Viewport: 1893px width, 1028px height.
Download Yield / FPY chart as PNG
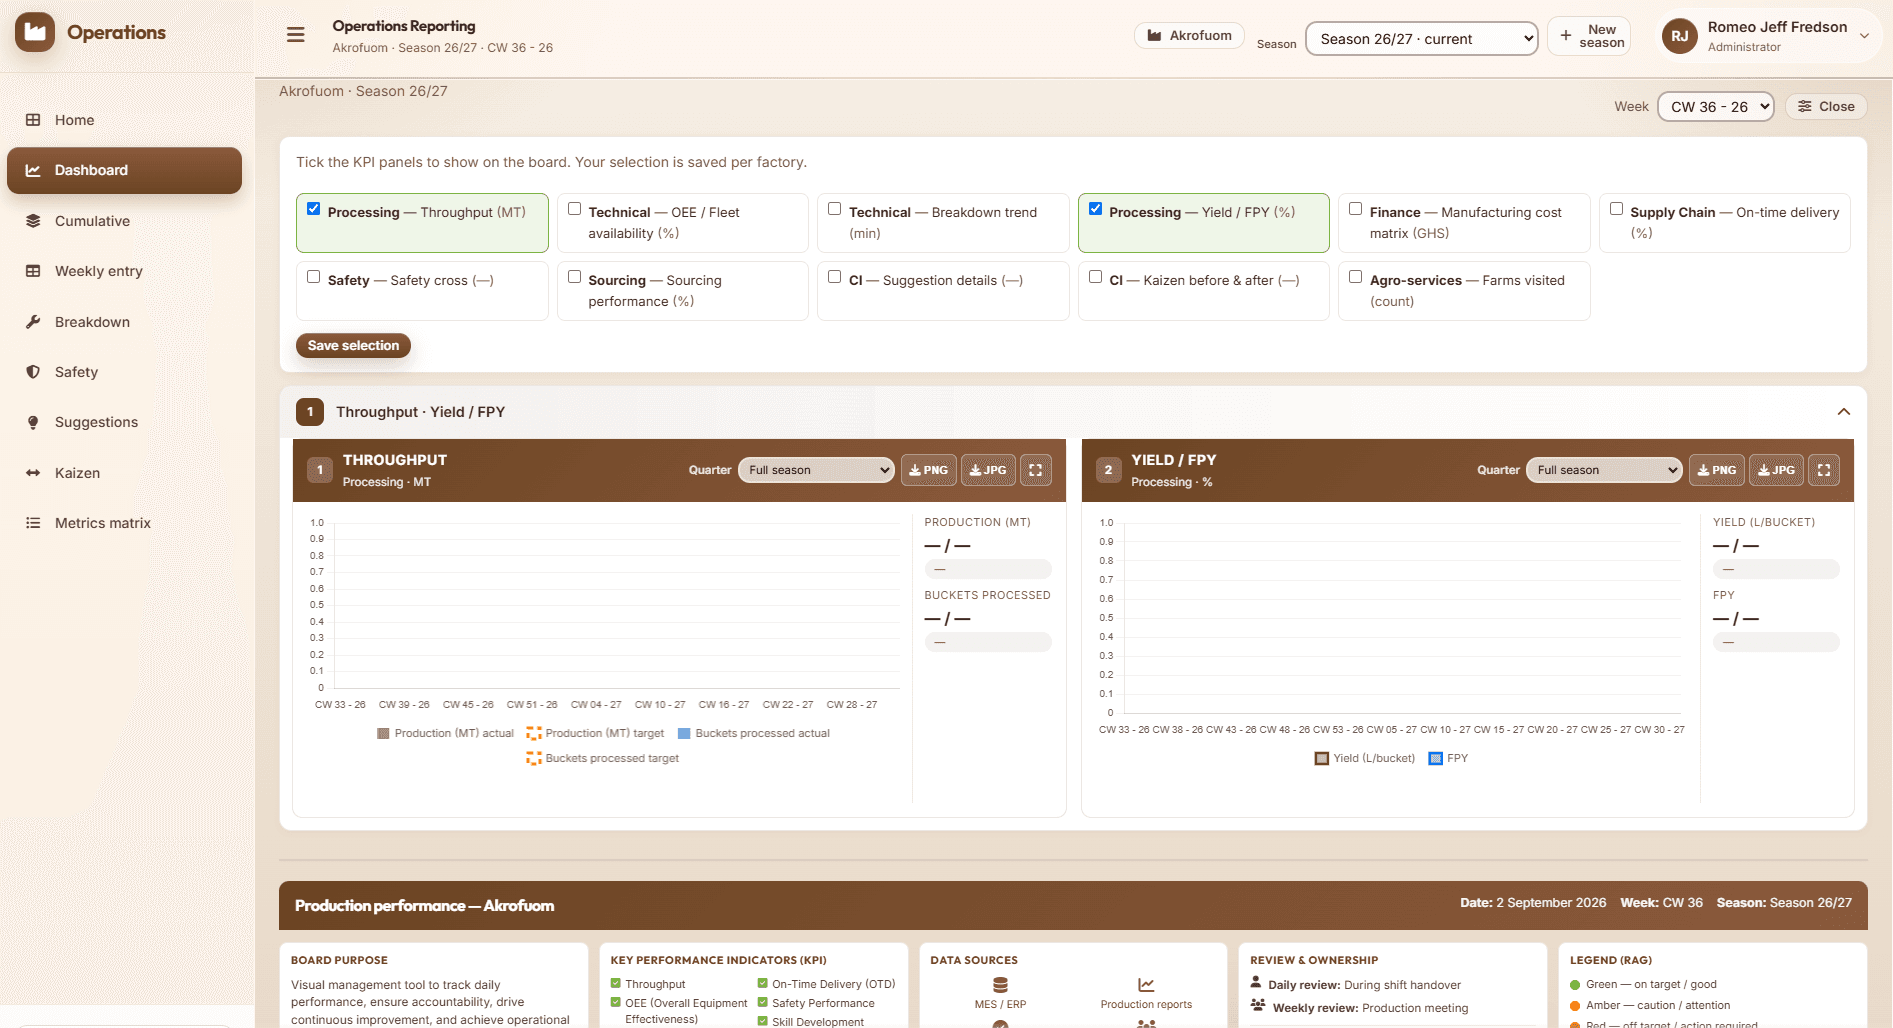click(x=1717, y=470)
